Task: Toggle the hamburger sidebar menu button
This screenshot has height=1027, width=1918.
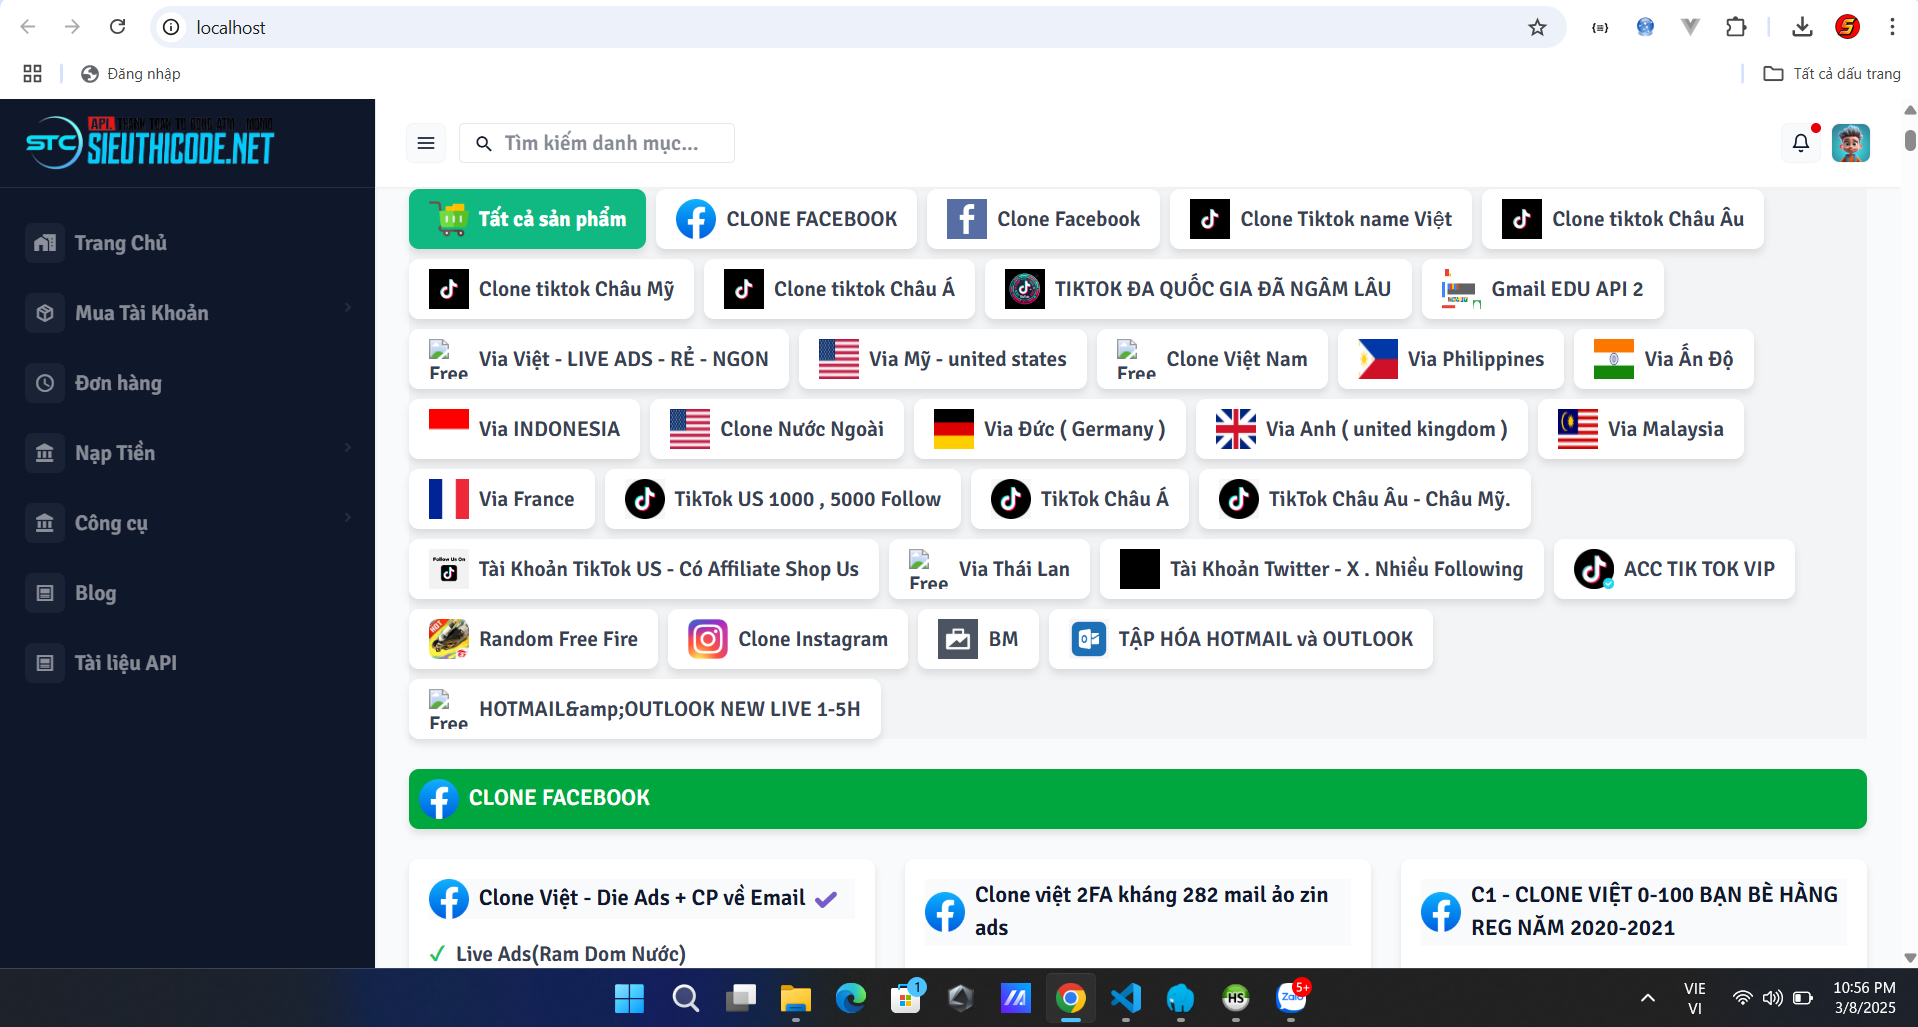Action: 426,143
